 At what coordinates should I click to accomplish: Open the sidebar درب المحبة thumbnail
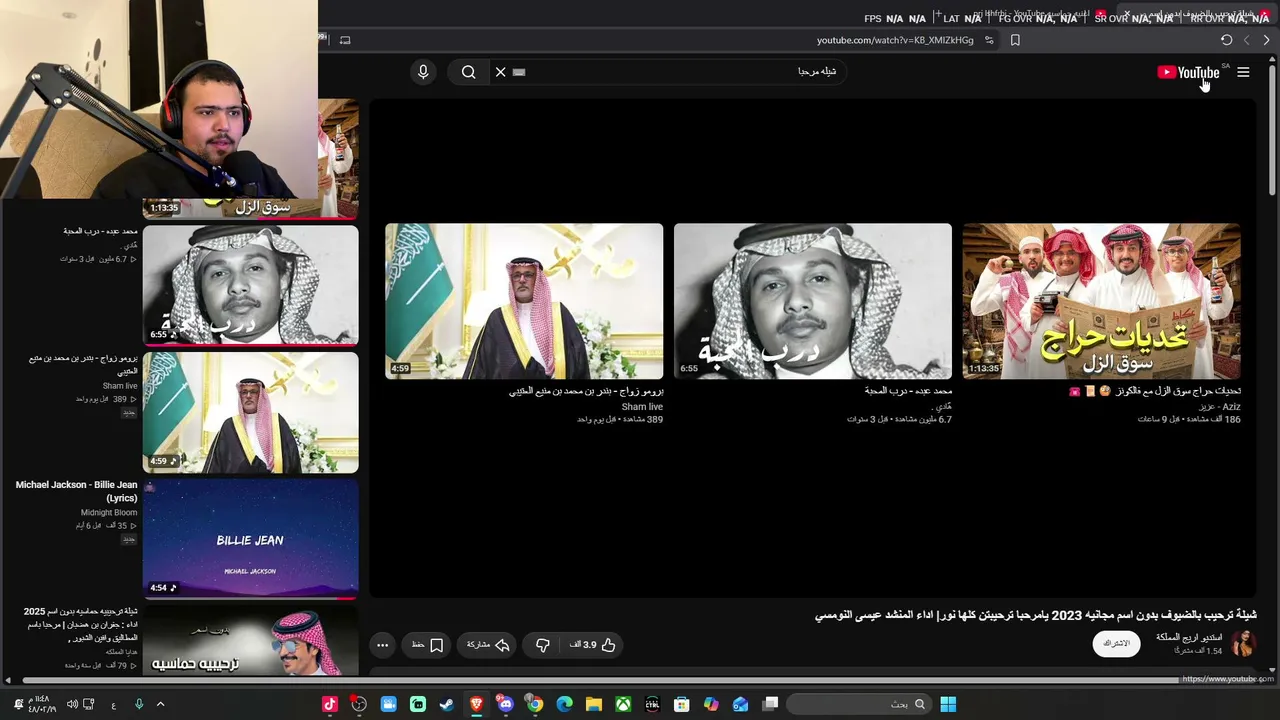point(250,285)
